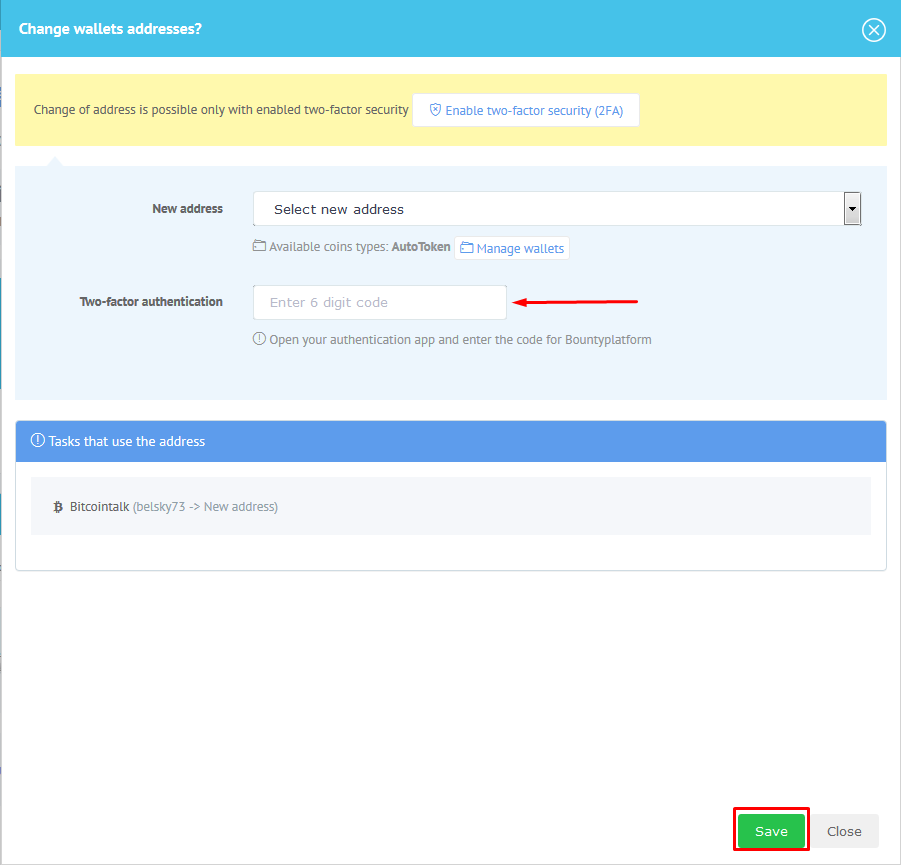This screenshot has width=901, height=865.
Task: Click the green Save button
Action: coord(771,831)
